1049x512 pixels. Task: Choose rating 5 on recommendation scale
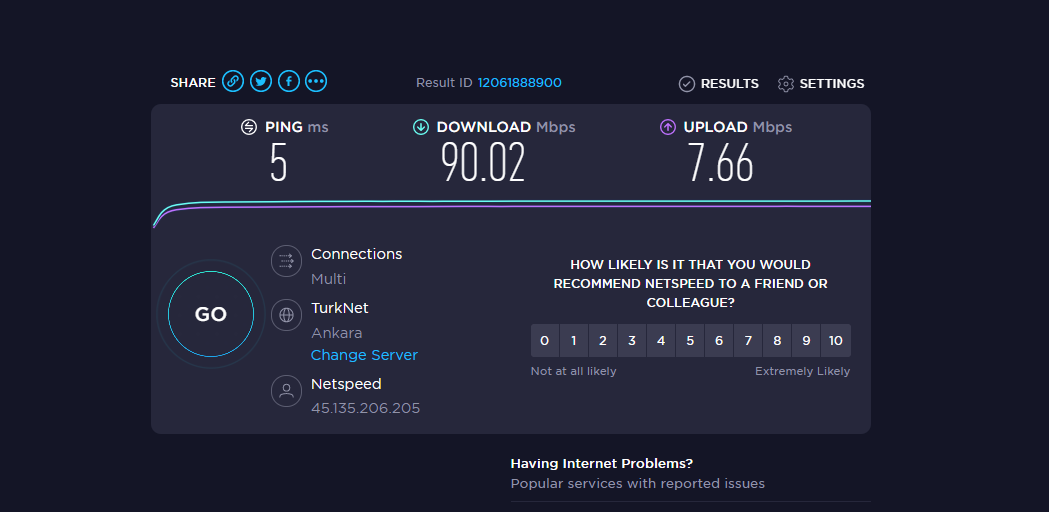coord(690,341)
